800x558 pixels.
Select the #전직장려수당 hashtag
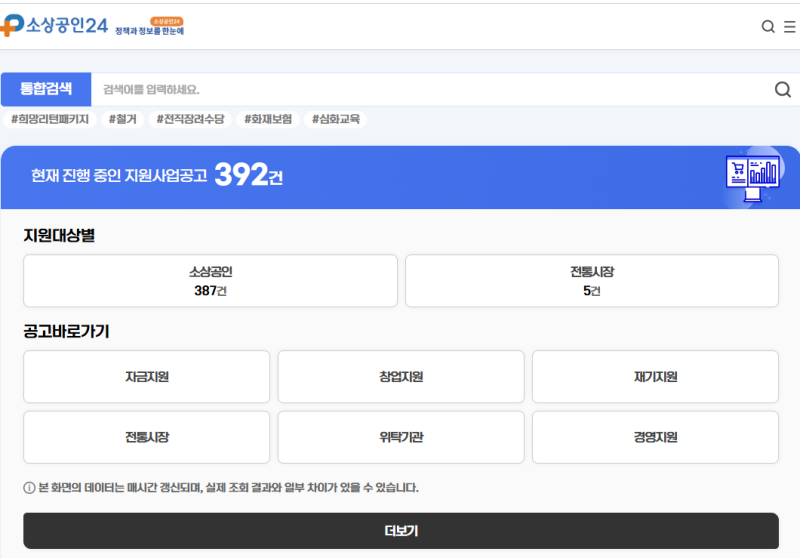[x=190, y=119]
